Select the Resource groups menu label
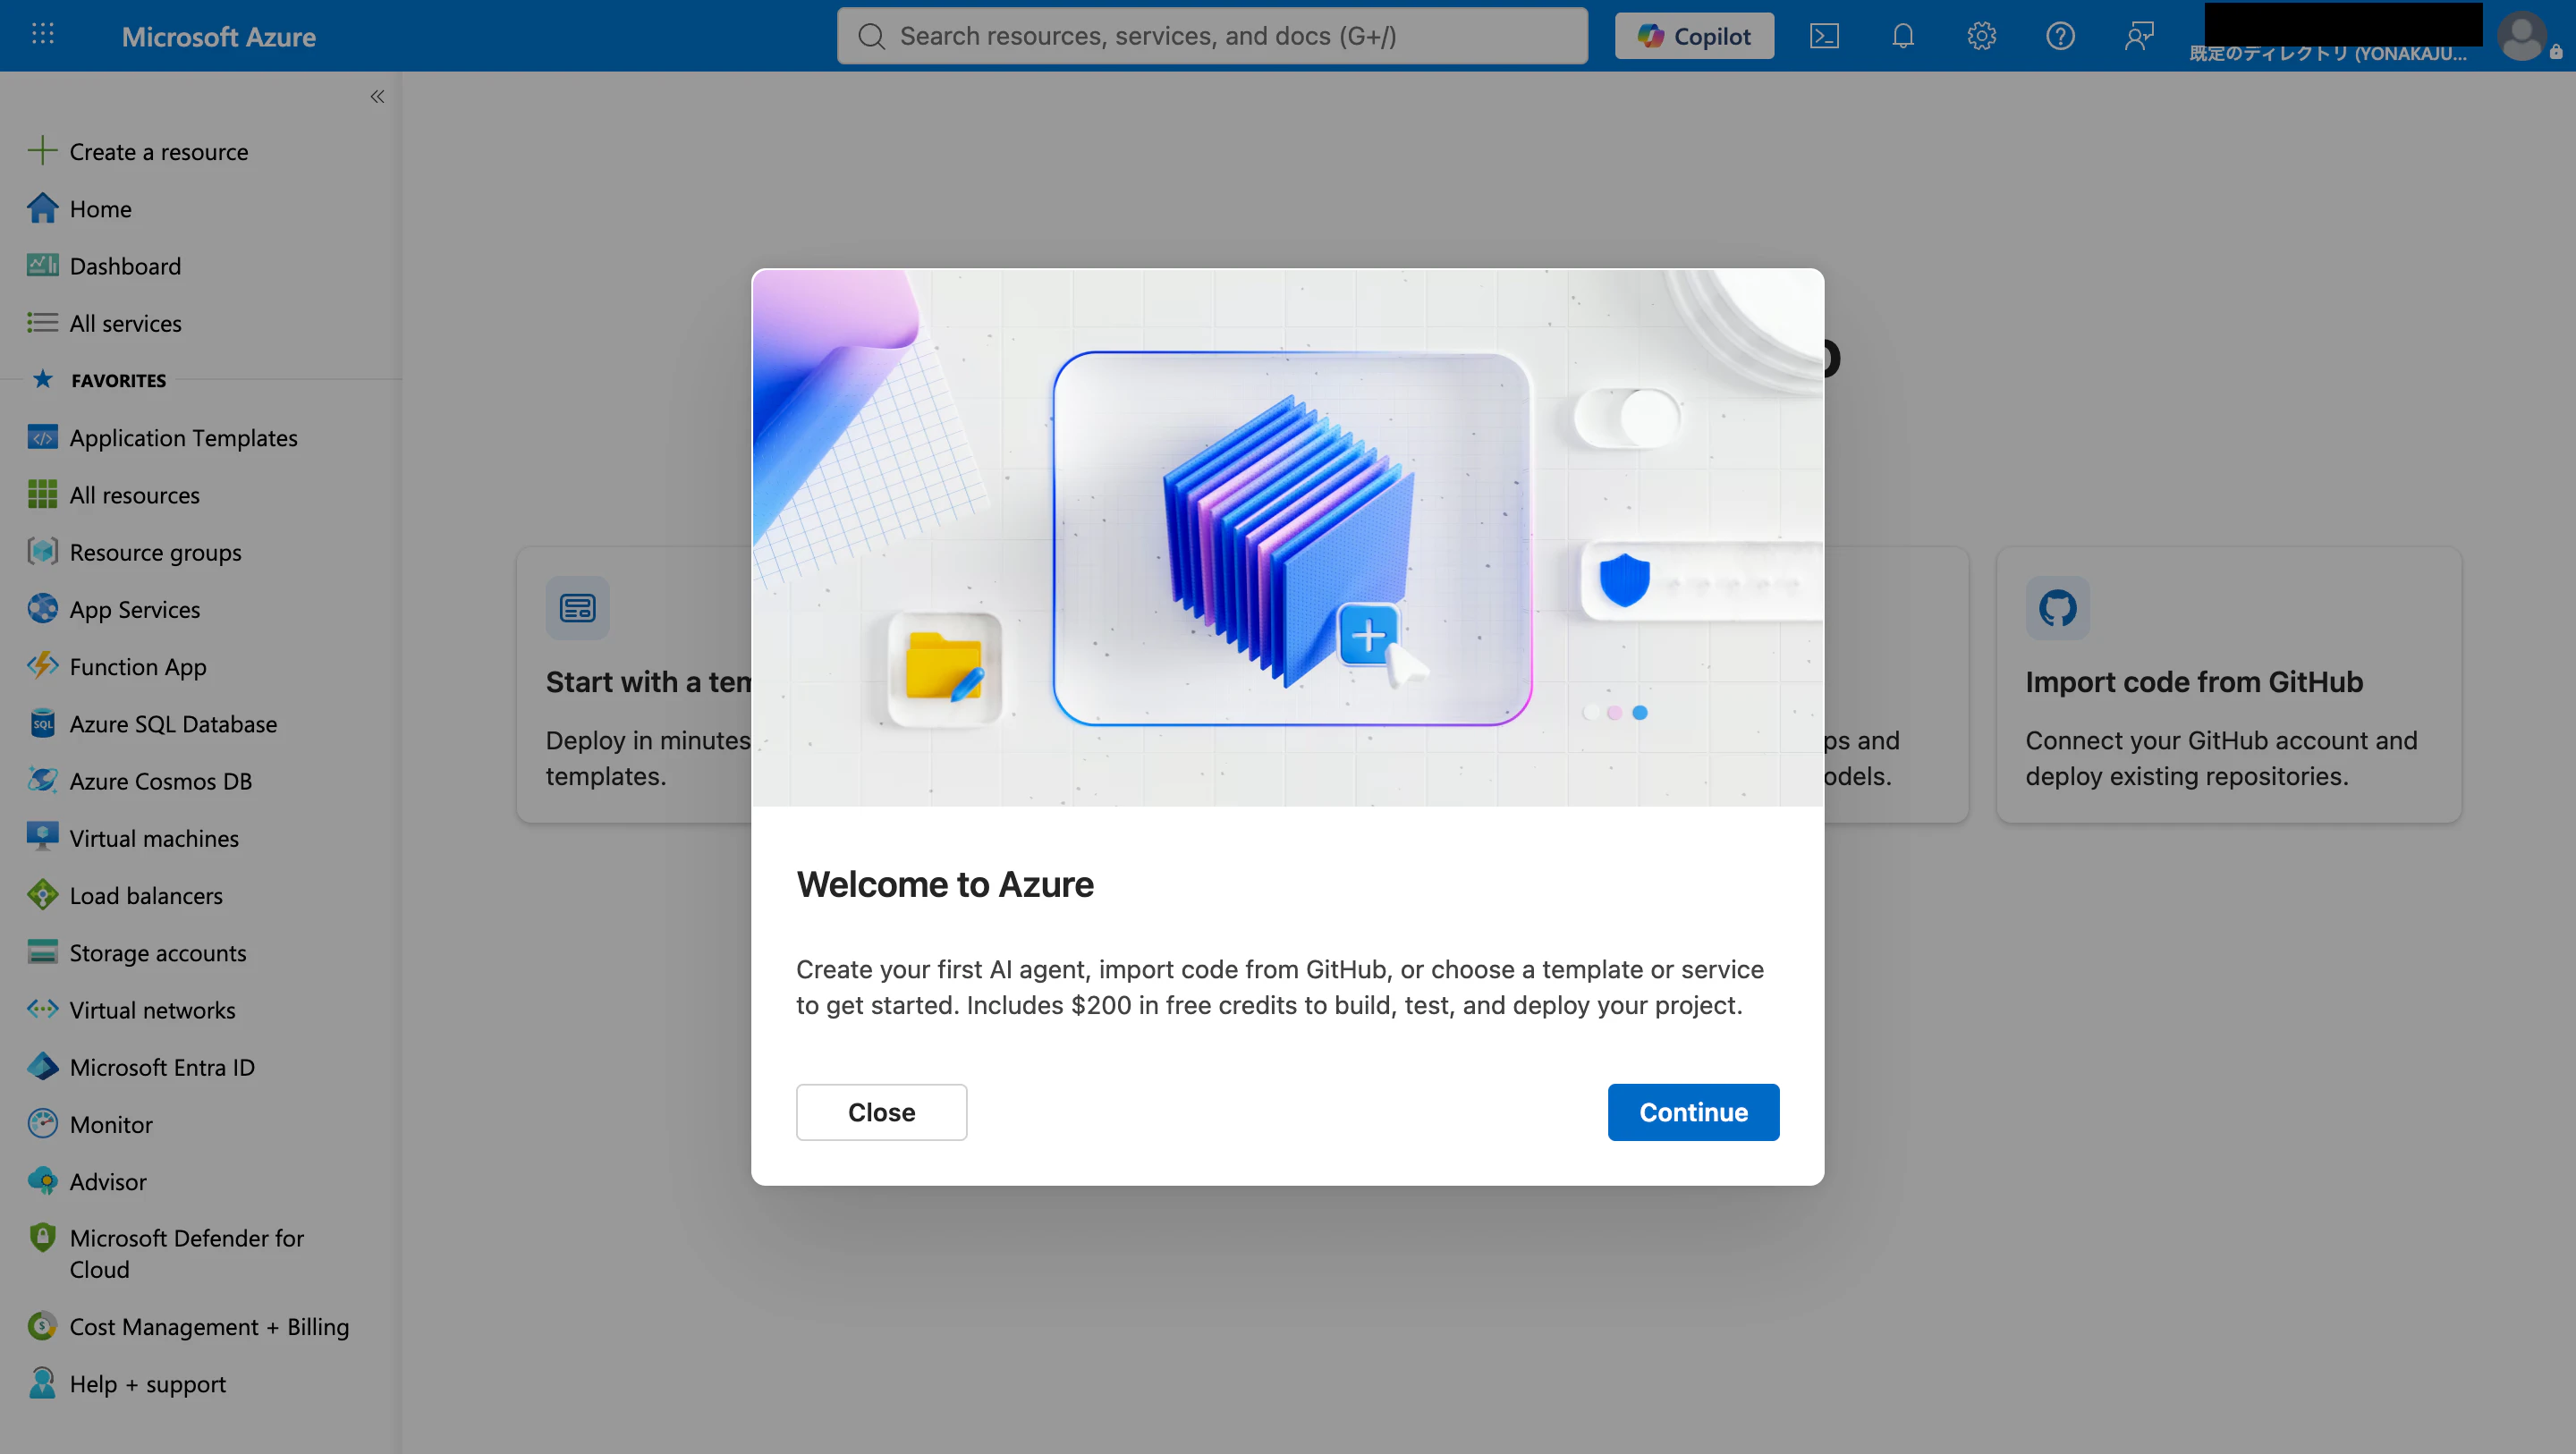 [155, 552]
